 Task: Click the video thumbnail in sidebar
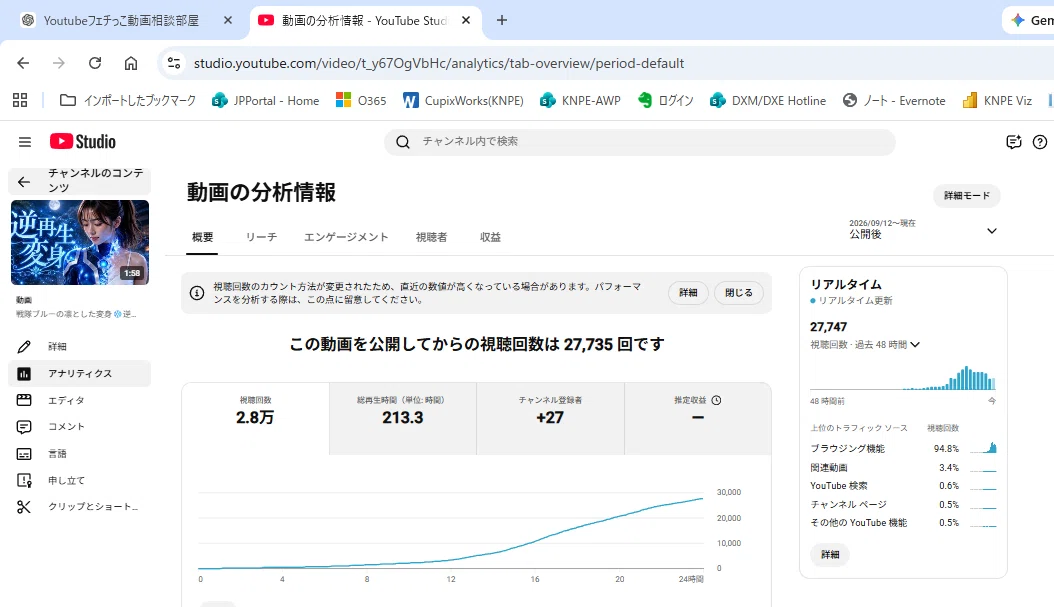(80, 243)
